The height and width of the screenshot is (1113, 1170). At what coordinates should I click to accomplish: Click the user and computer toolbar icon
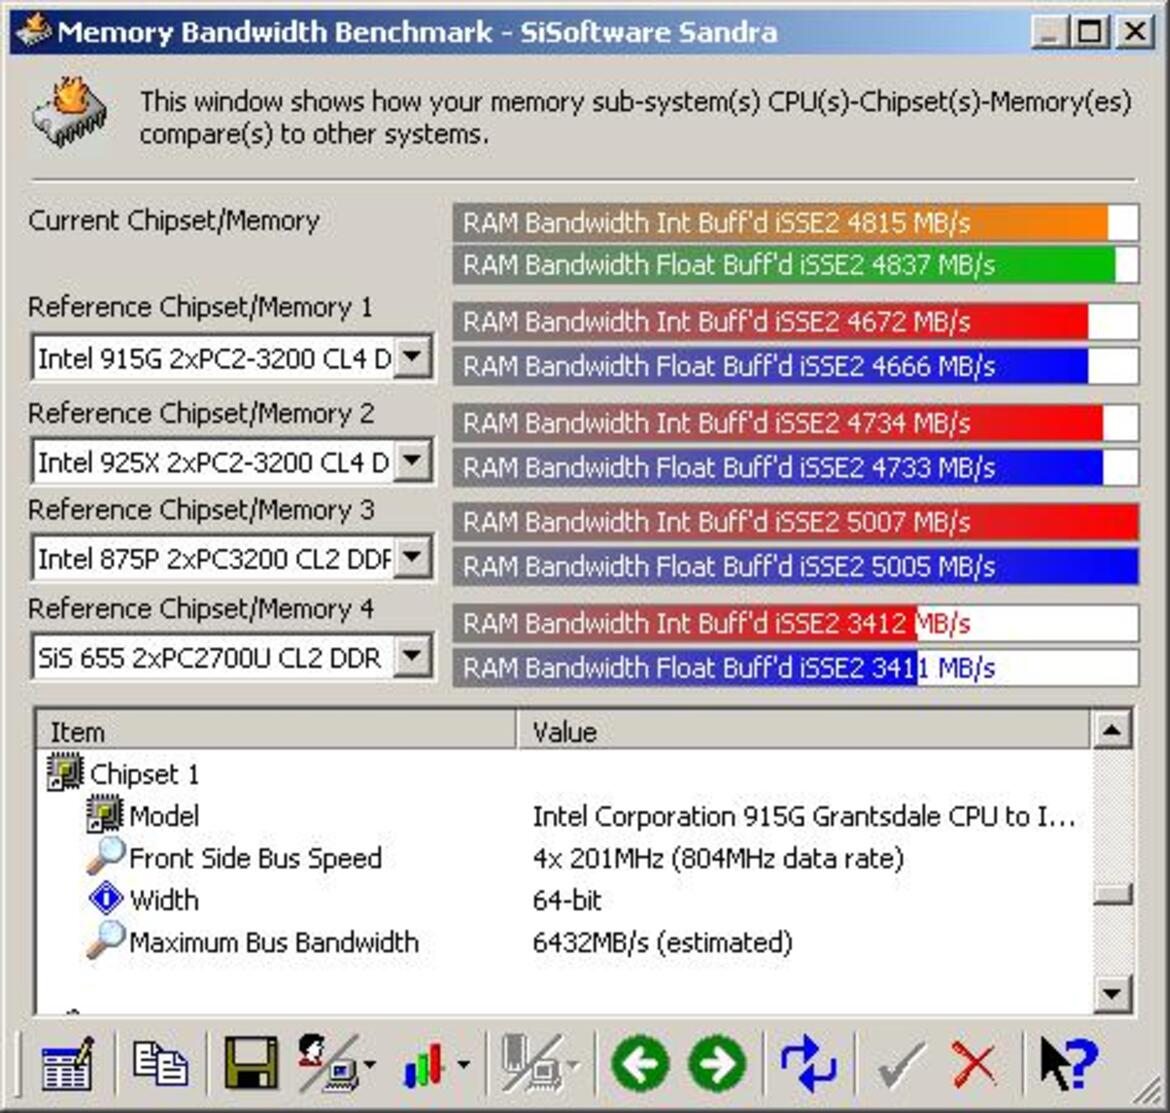[x=328, y=1062]
